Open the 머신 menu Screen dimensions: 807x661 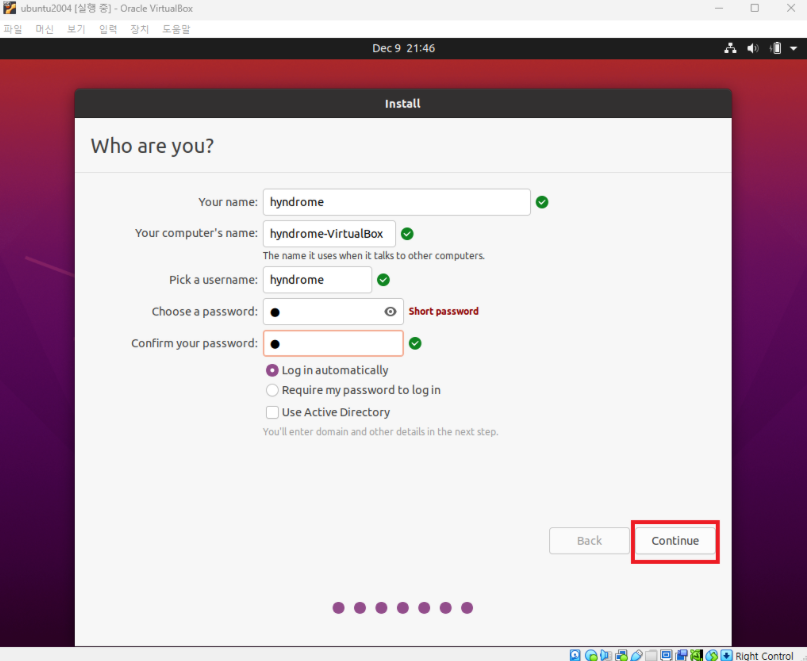[44, 29]
